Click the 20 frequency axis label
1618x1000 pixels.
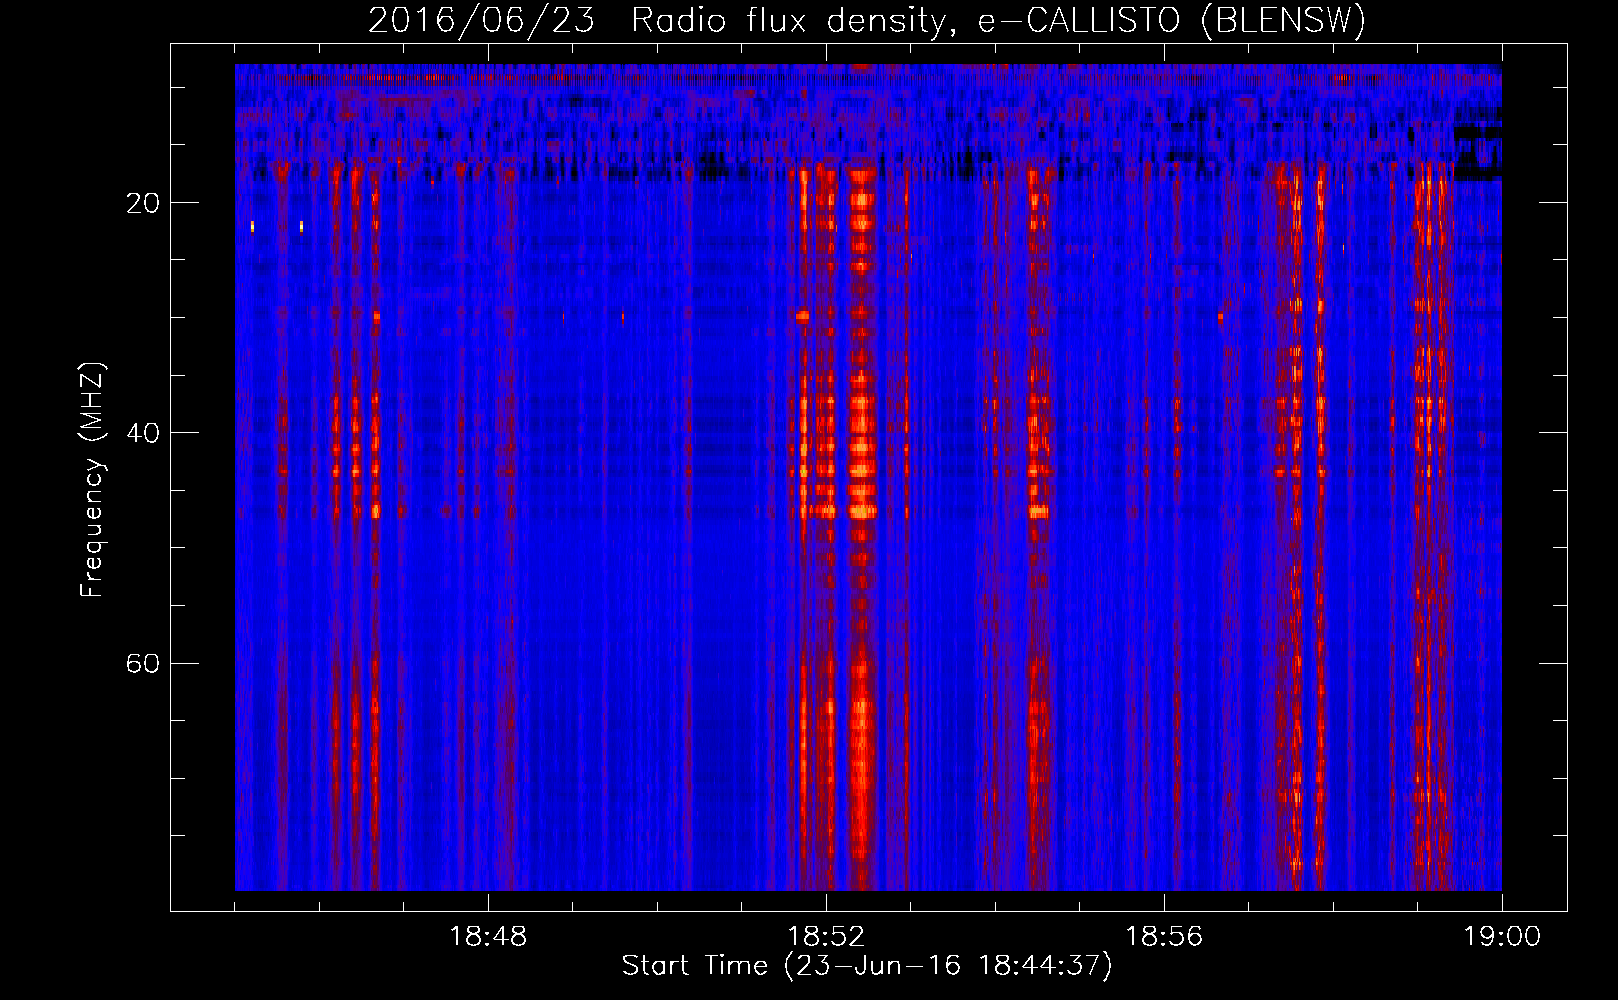pyautogui.click(x=143, y=203)
